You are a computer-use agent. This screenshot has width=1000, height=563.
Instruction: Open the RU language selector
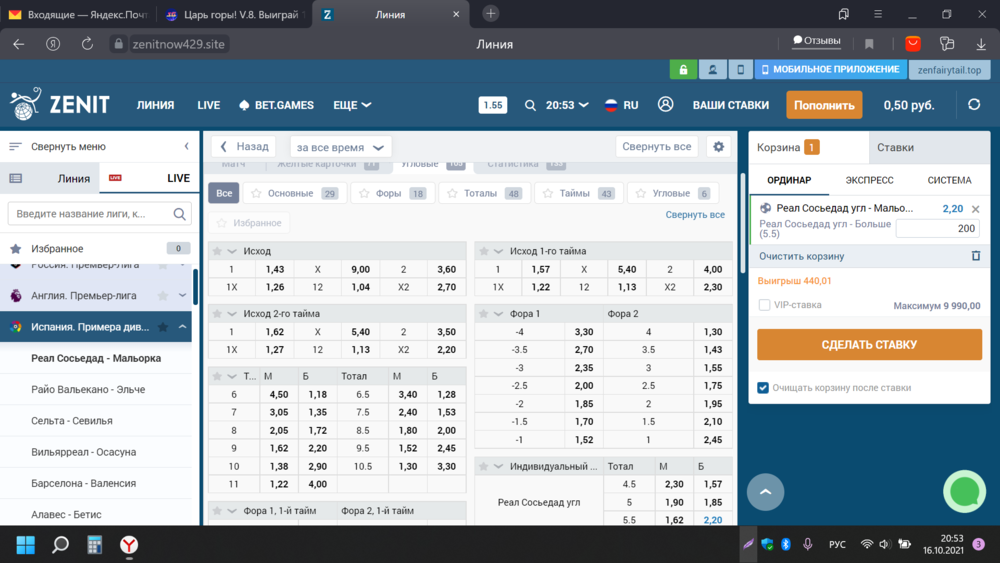tap(622, 105)
